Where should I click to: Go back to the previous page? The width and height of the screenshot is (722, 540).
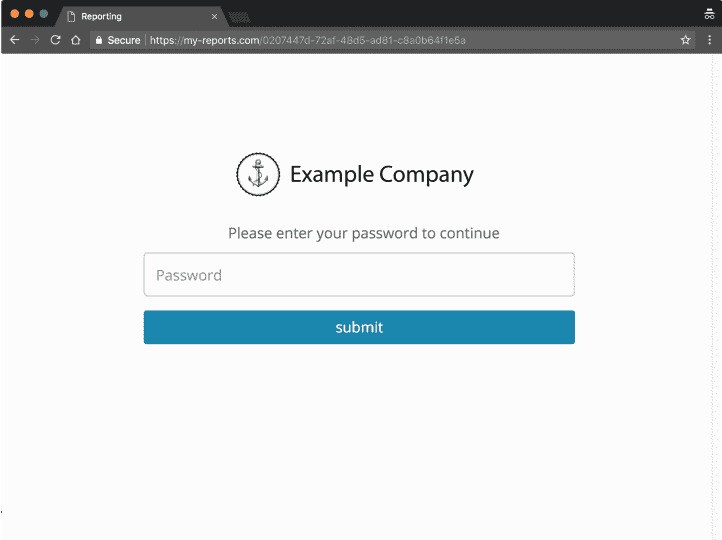point(14,40)
